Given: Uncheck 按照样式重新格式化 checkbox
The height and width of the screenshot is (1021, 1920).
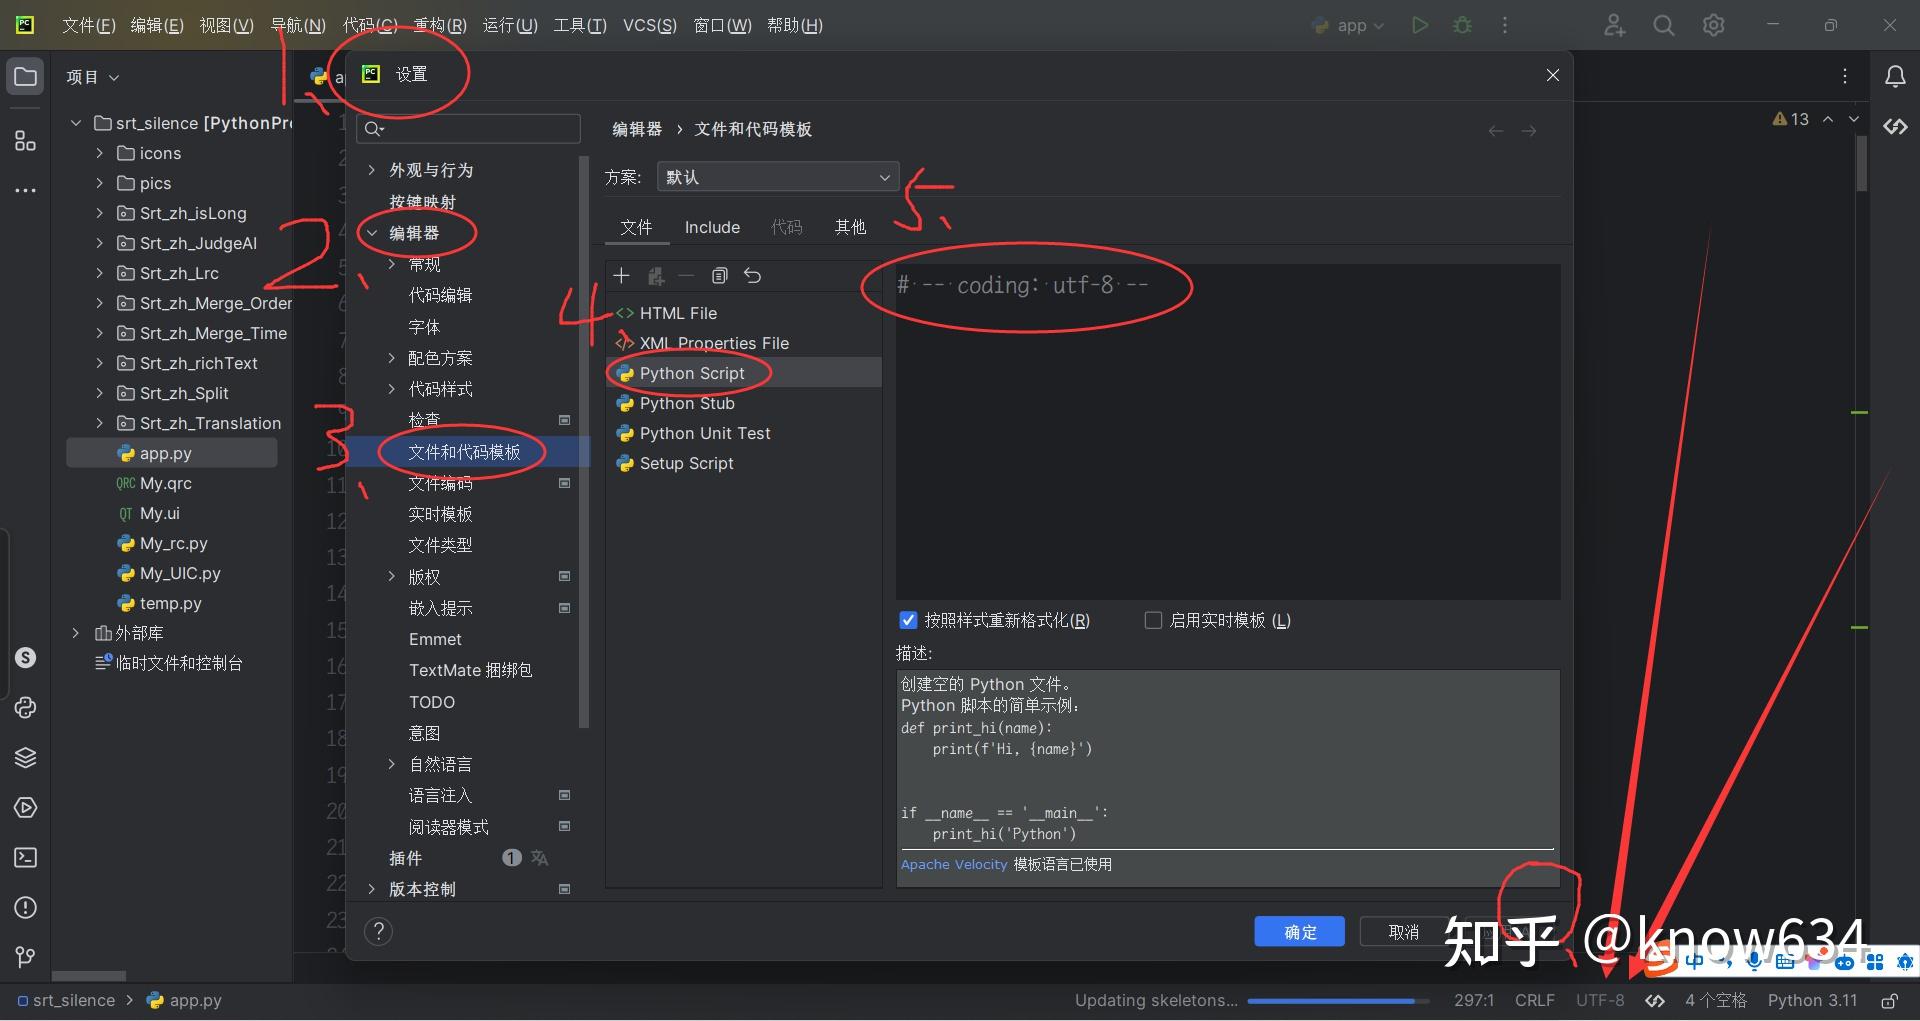Looking at the screenshot, I should (x=908, y=620).
